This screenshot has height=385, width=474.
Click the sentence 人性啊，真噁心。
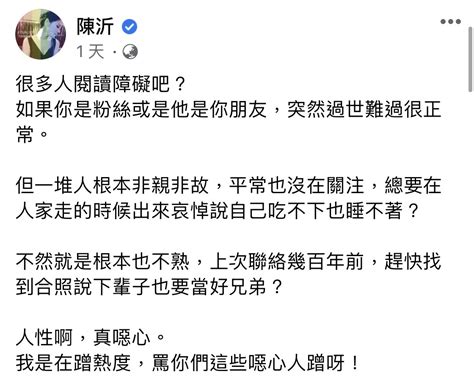click(x=91, y=337)
